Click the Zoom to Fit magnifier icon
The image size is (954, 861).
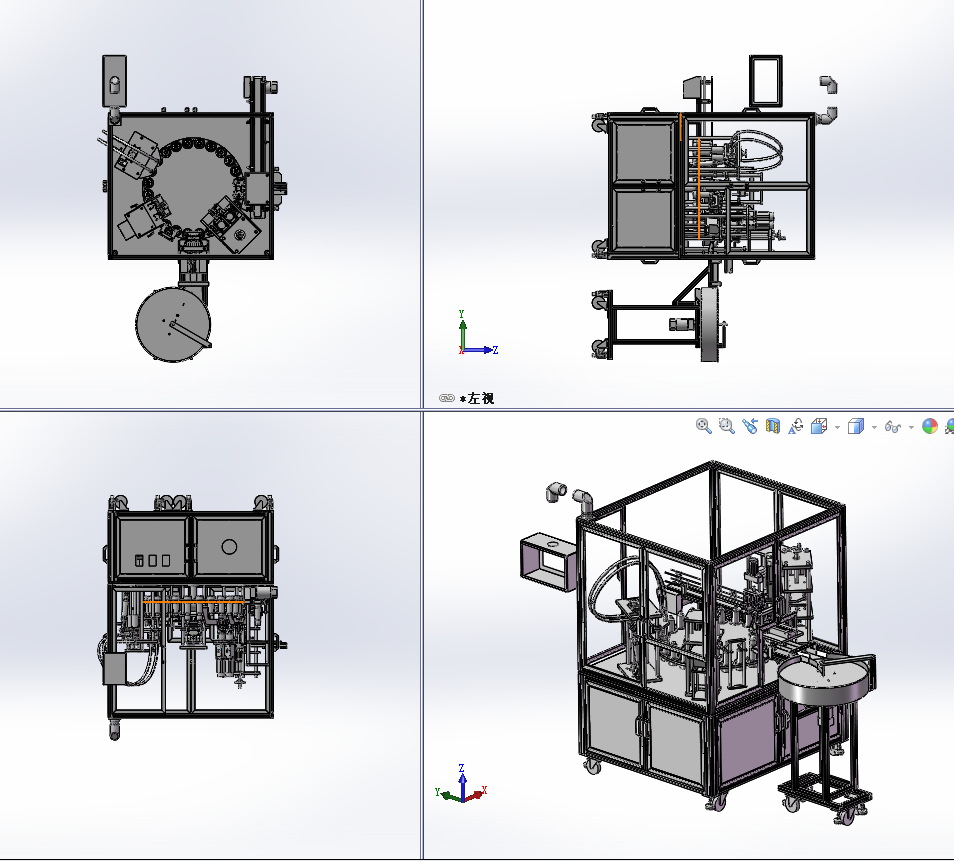[704, 426]
